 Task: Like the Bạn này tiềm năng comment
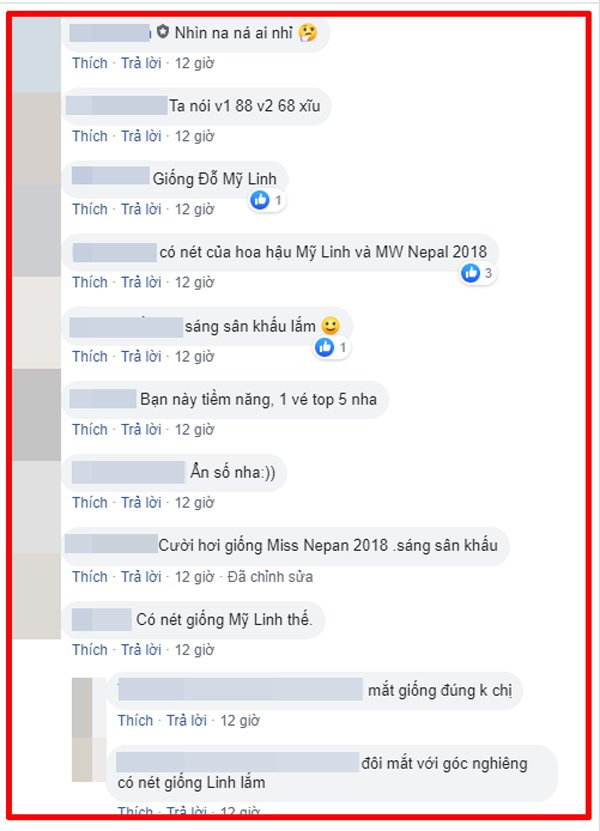90,429
